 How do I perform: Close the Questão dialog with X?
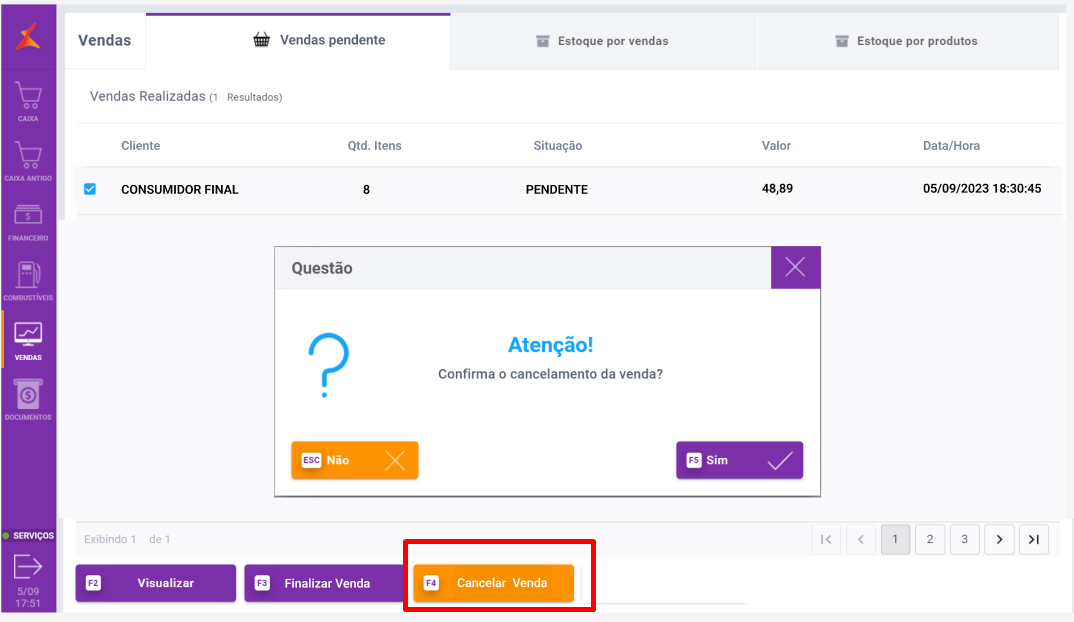point(795,267)
